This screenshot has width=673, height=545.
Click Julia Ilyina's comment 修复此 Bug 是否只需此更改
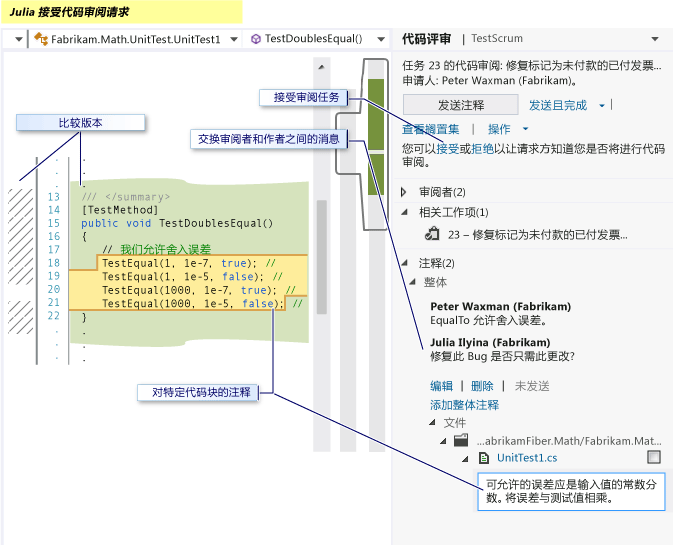(x=502, y=356)
